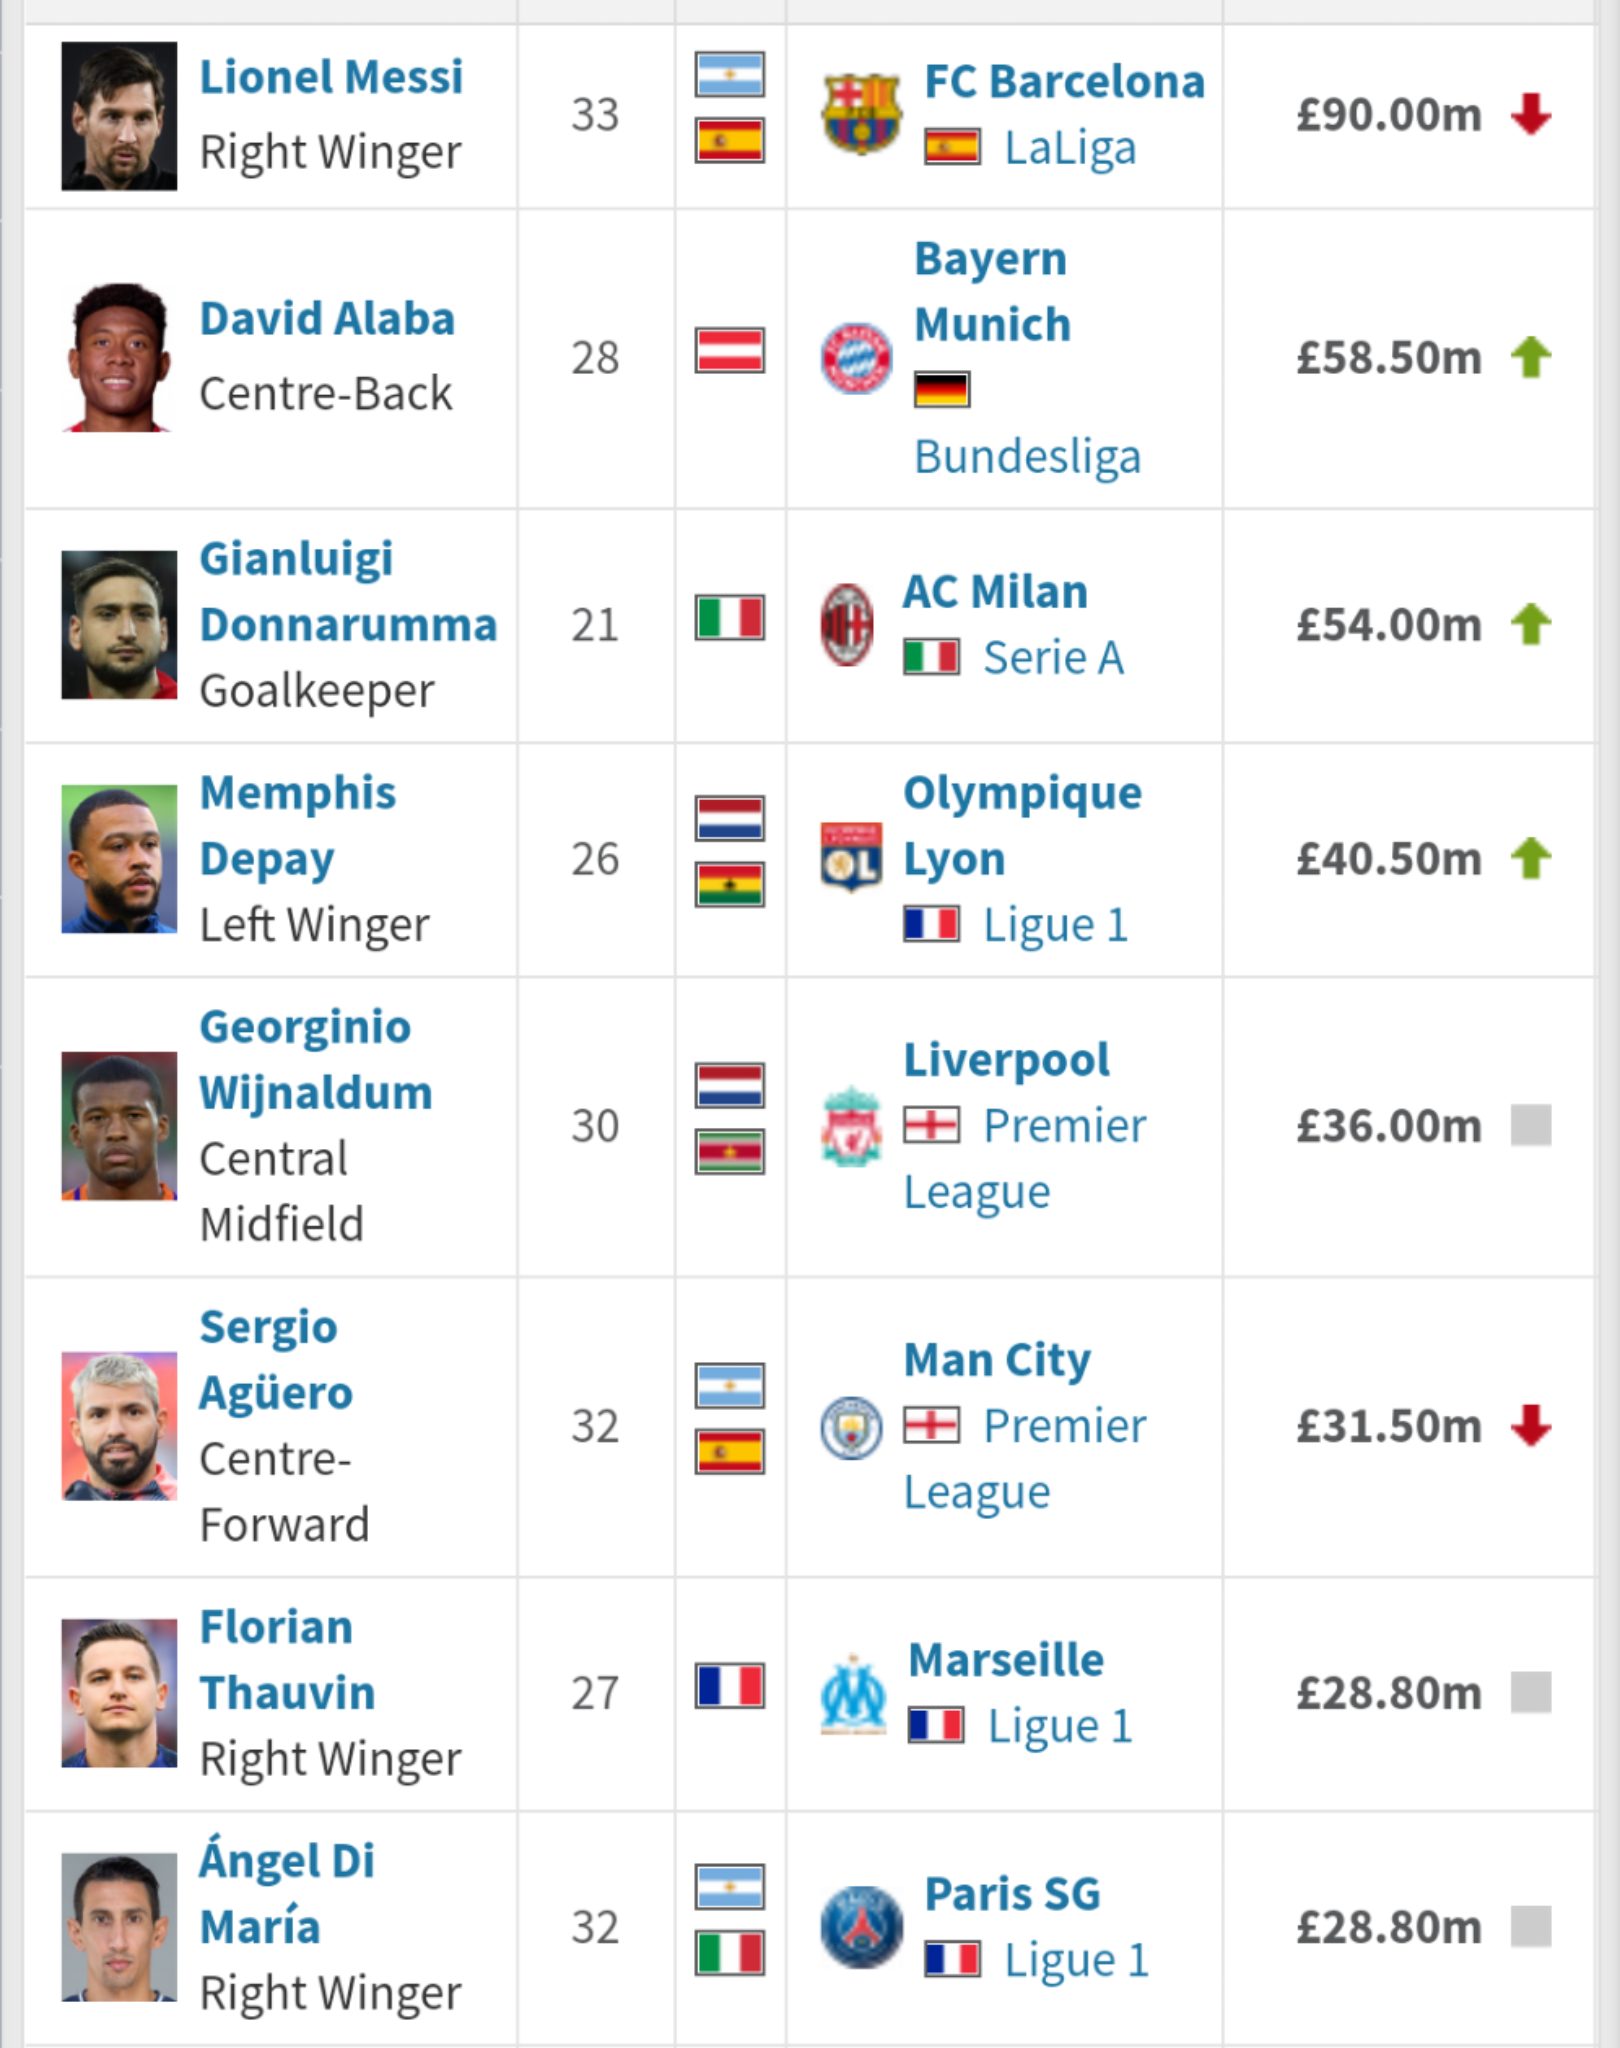Go to the LaLiga competition page
The image size is (1620, 2048).
(1070, 149)
